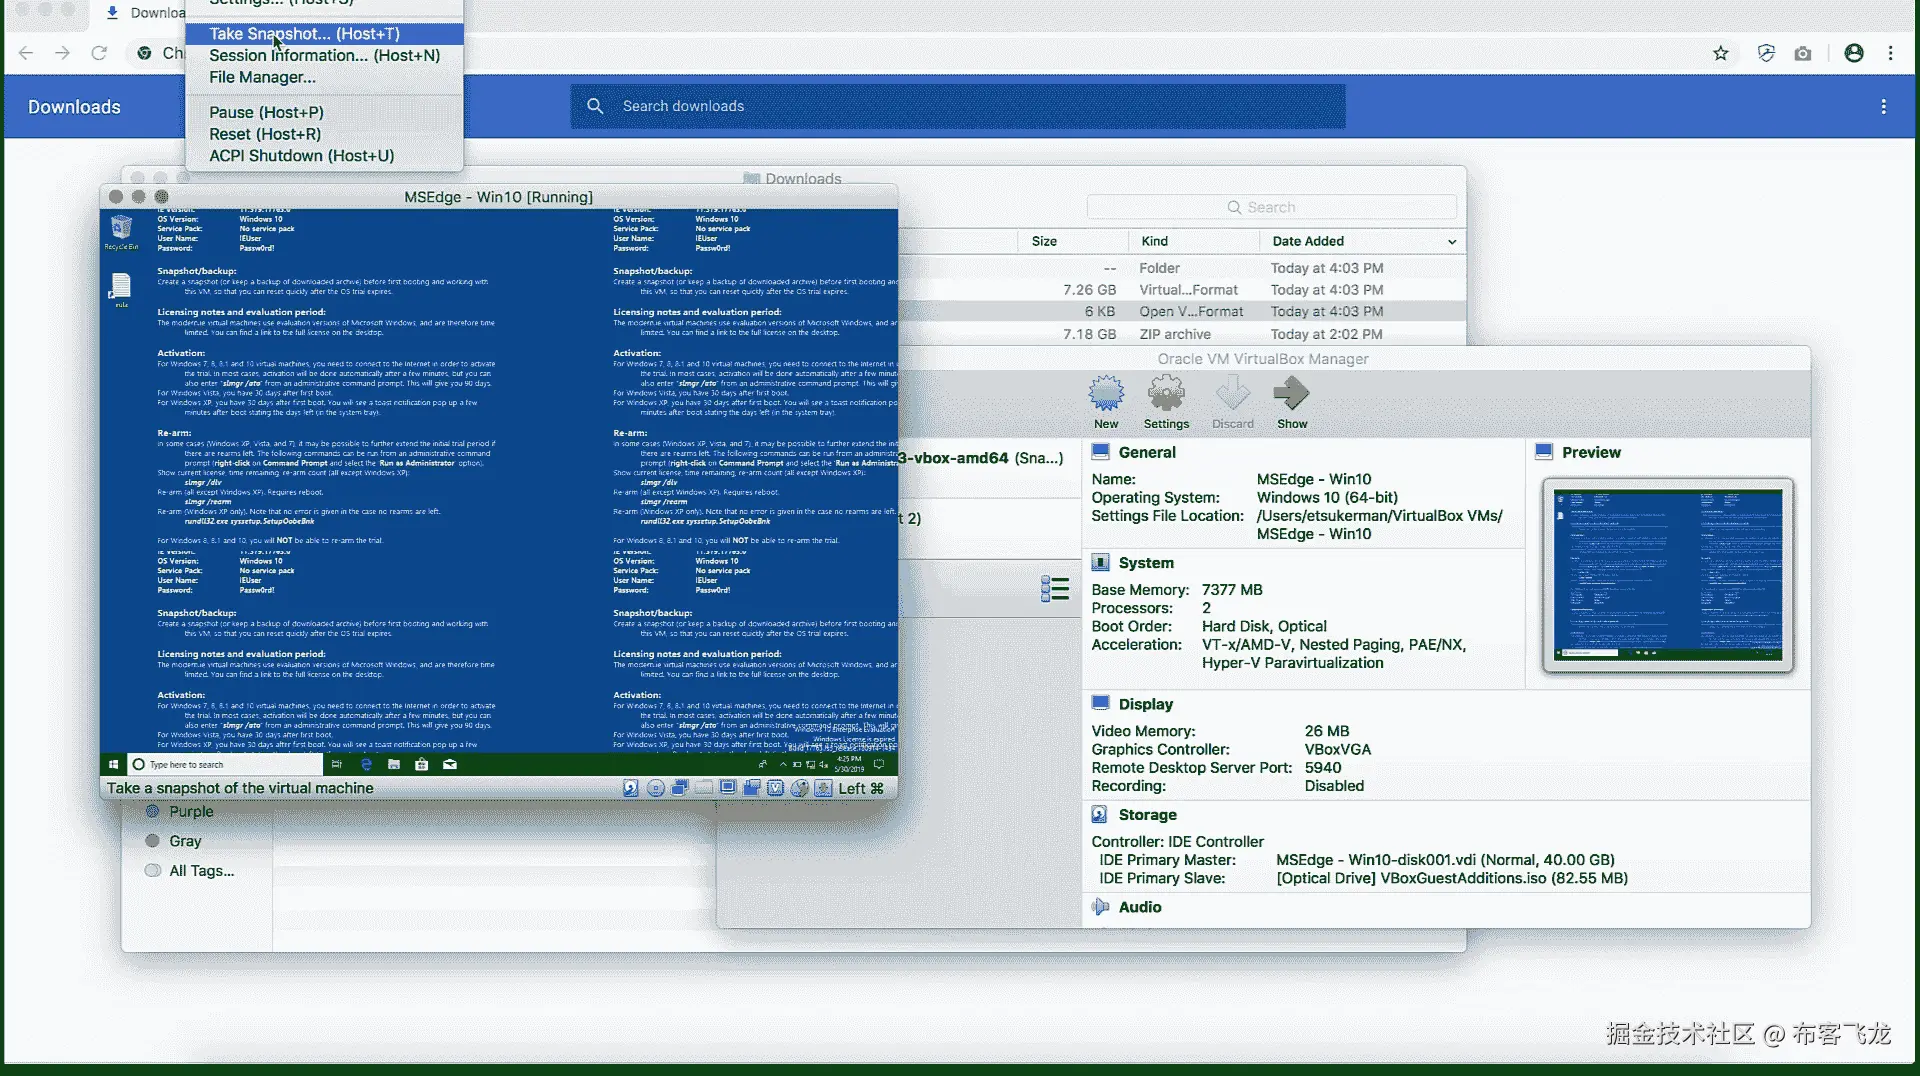Choose Take Snapshot from the Machine menu
The image size is (1920, 1076).
click(324, 34)
